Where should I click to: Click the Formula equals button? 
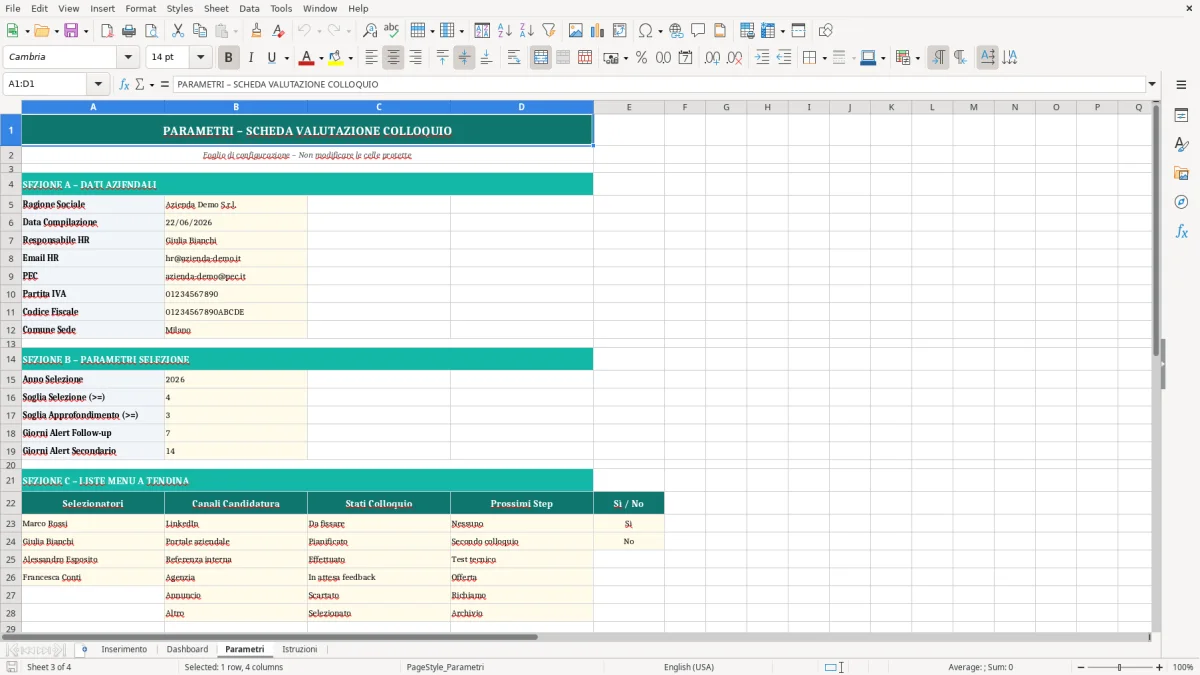165,84
